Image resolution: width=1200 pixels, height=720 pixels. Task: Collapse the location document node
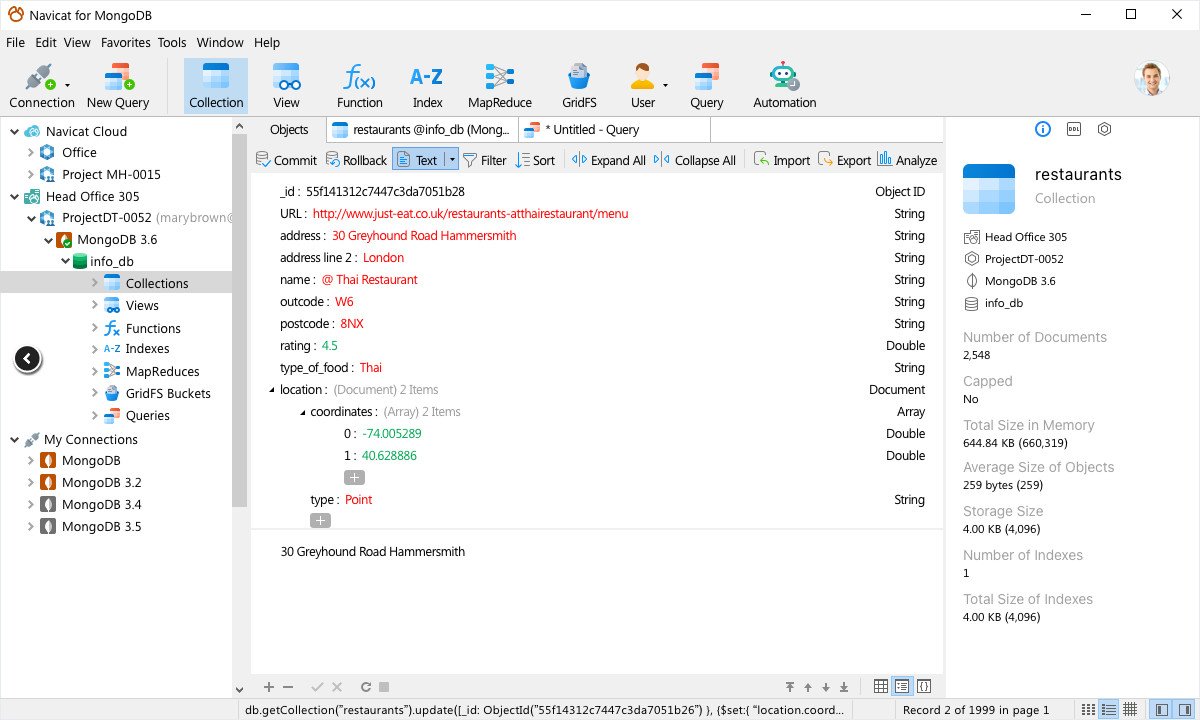tap(272, 390)
